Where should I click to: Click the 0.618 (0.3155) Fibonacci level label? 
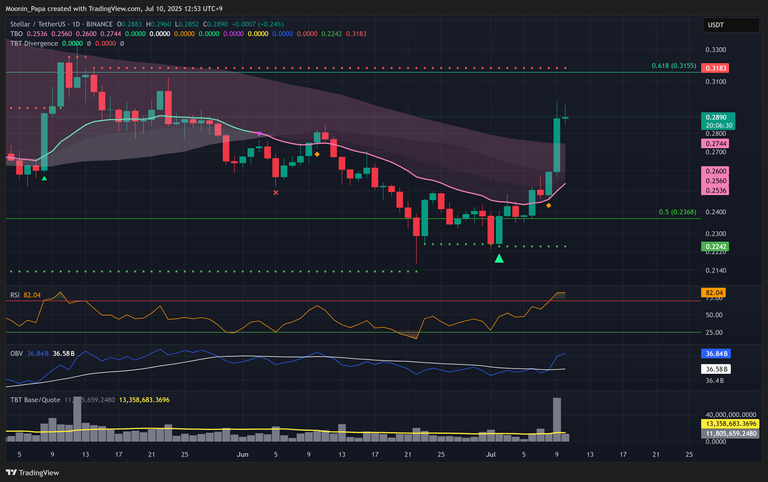(673, 66)
